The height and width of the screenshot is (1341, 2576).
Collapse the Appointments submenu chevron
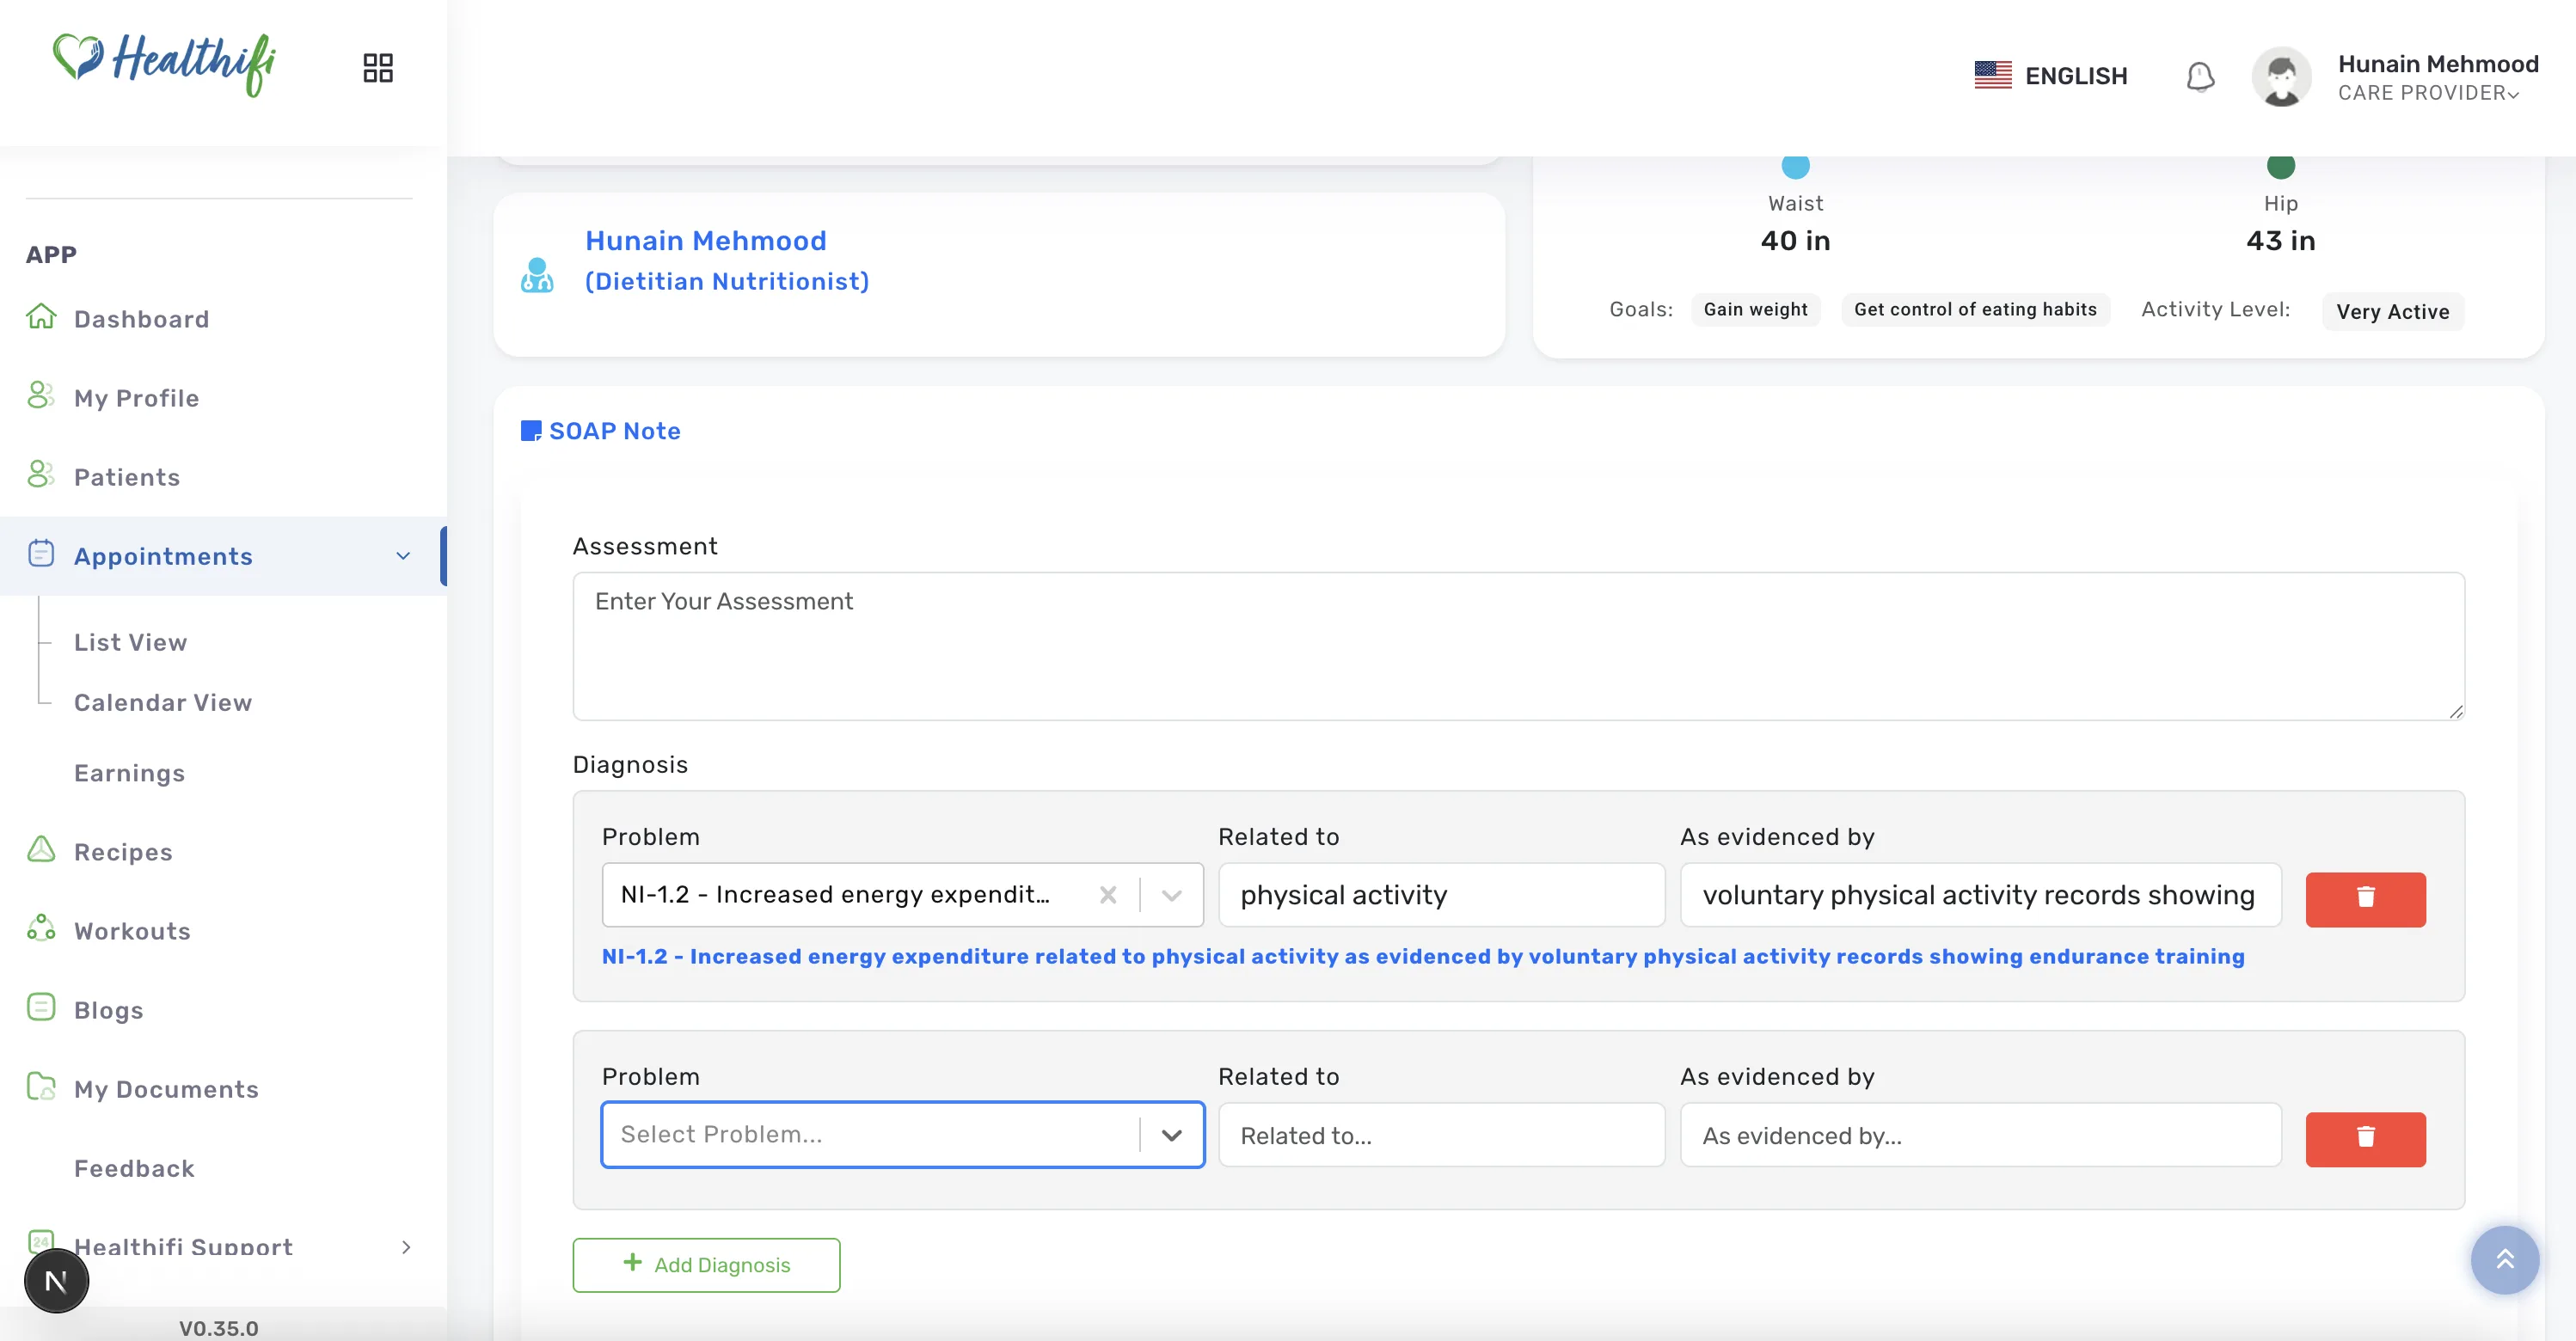coord(403,556)
